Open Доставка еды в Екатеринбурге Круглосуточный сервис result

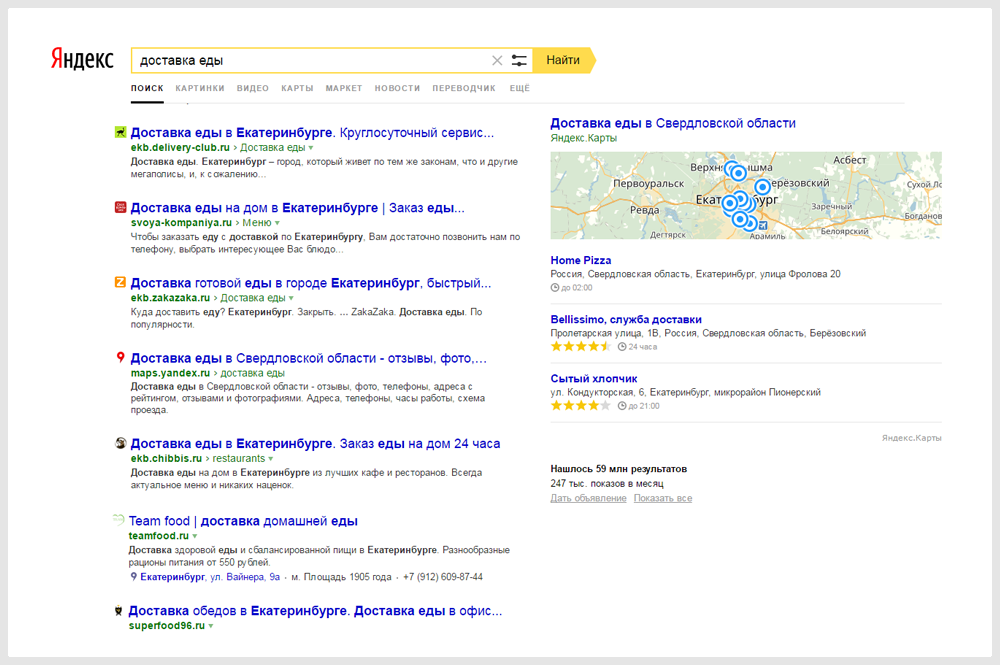tap(312, 133)
